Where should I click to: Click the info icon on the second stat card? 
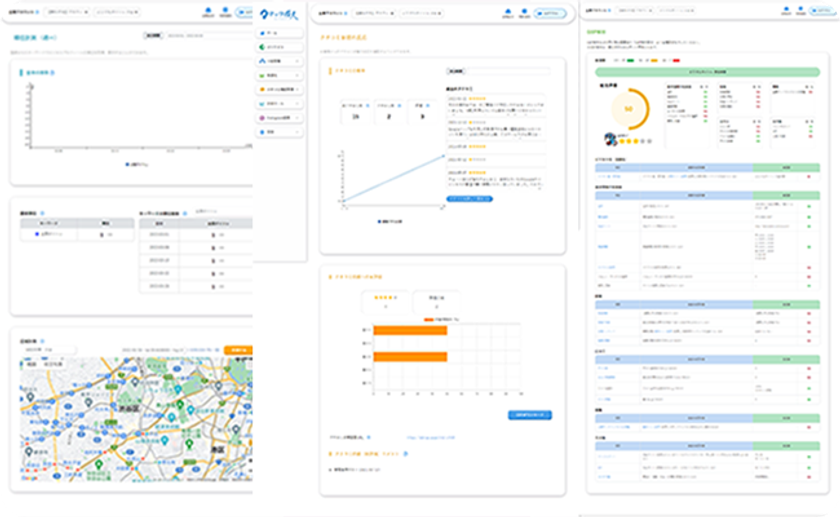pos(400,106)
